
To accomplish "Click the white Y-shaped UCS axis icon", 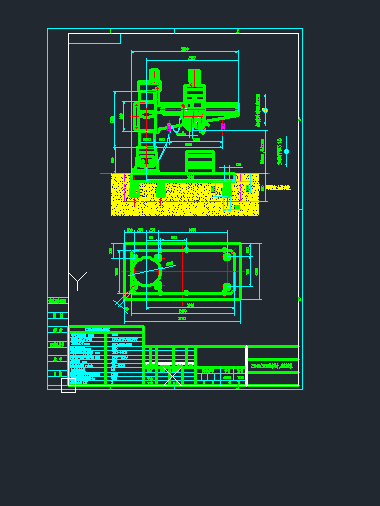I will coord(78,281).
